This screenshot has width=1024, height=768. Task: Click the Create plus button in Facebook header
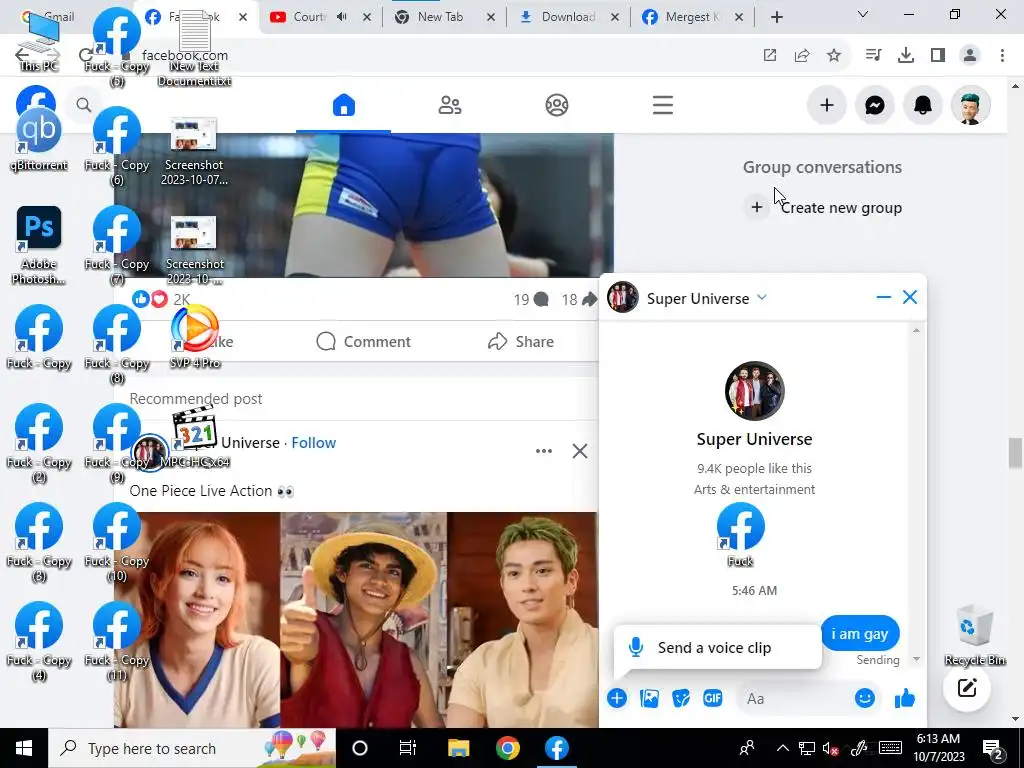coord(827,105)
